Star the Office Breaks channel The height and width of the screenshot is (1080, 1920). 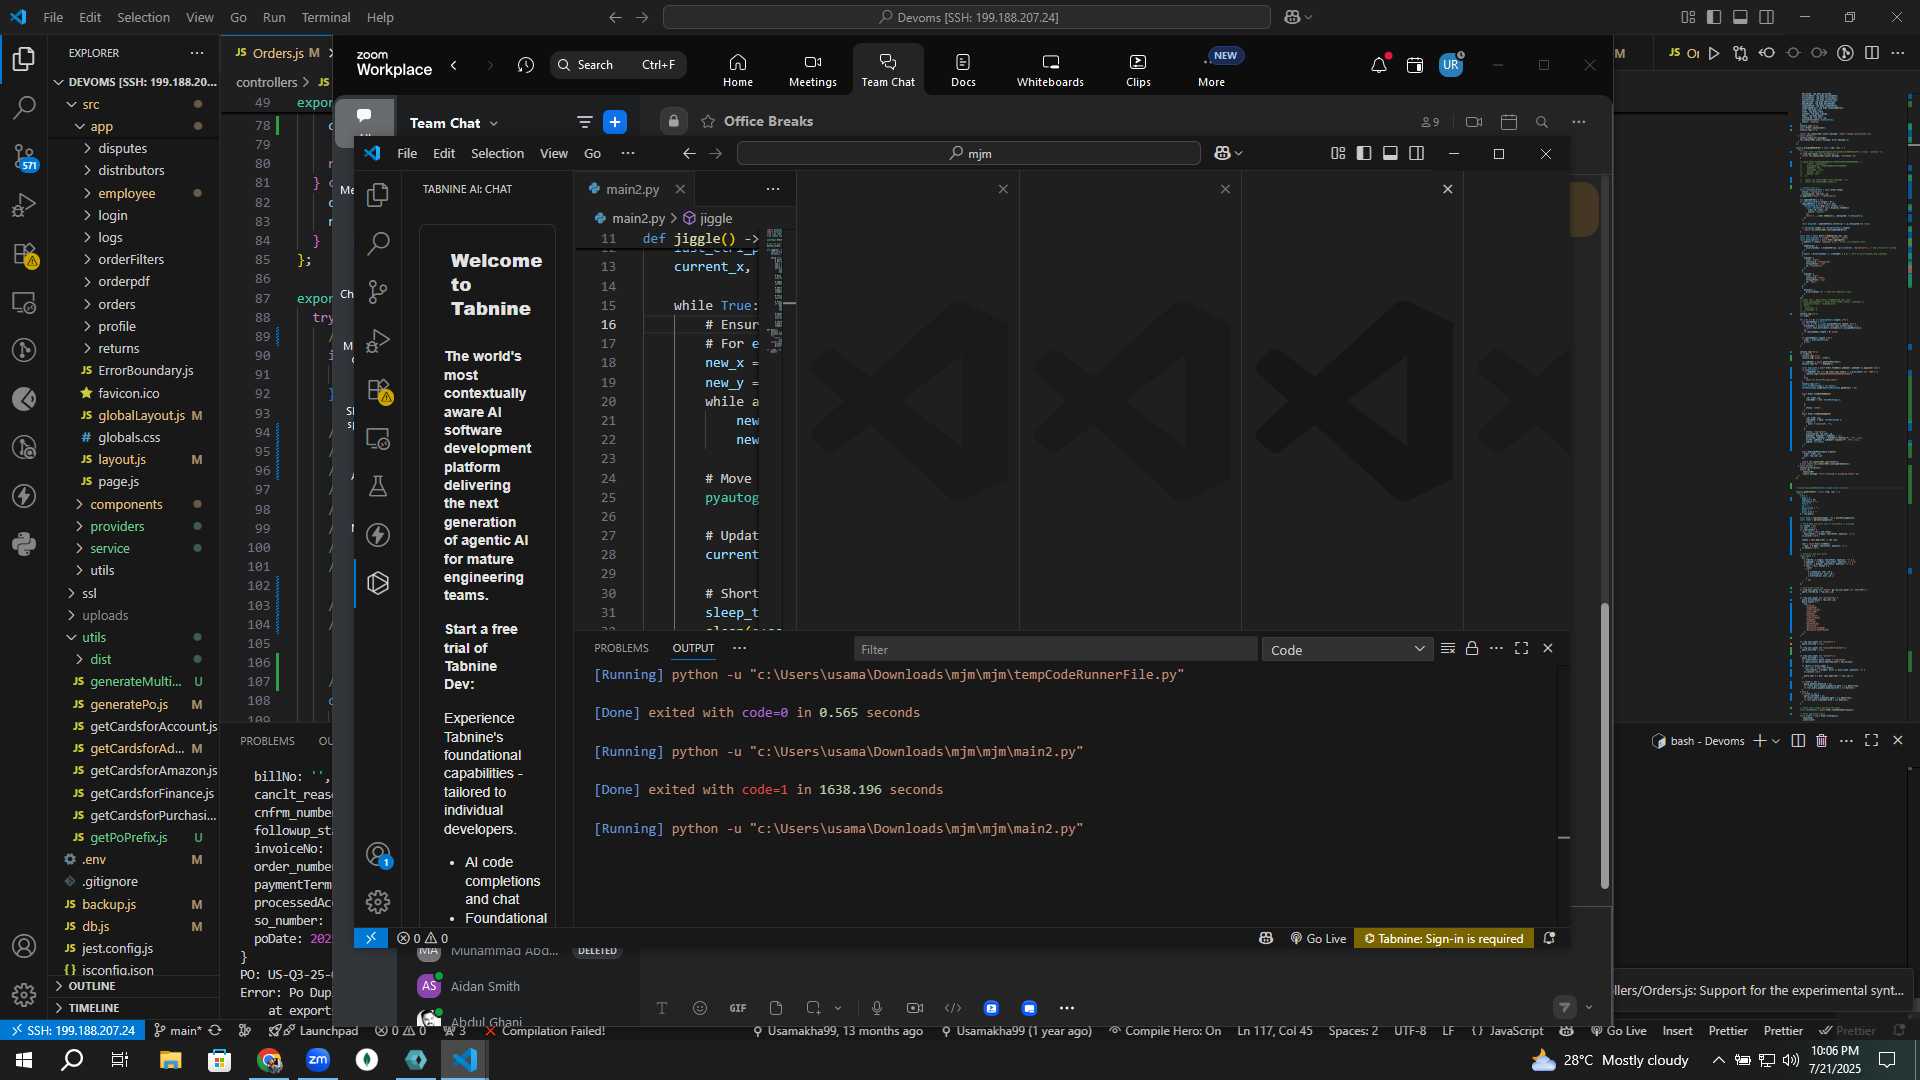point(708,122)
